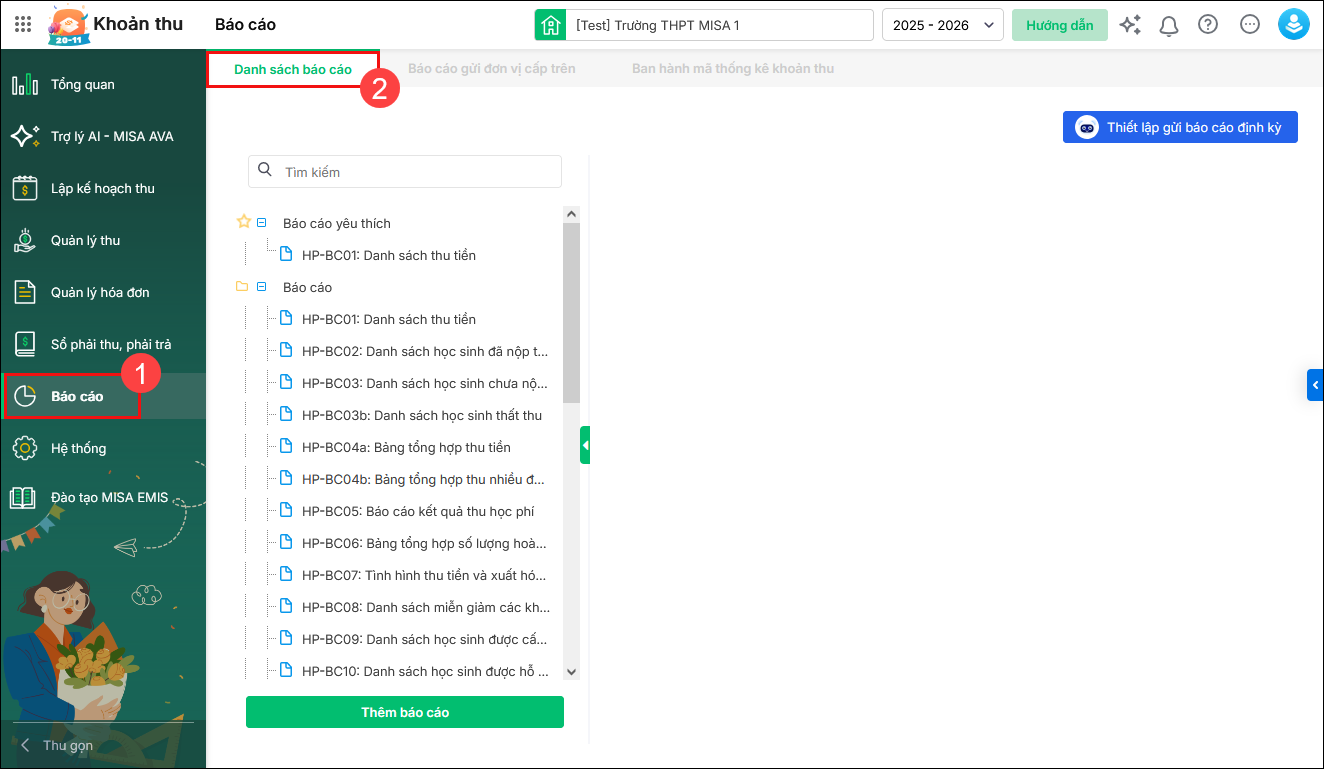Open the more options ellipsis icon
The height and width of the screenshot is (769, 1324).
point(1250,25)
